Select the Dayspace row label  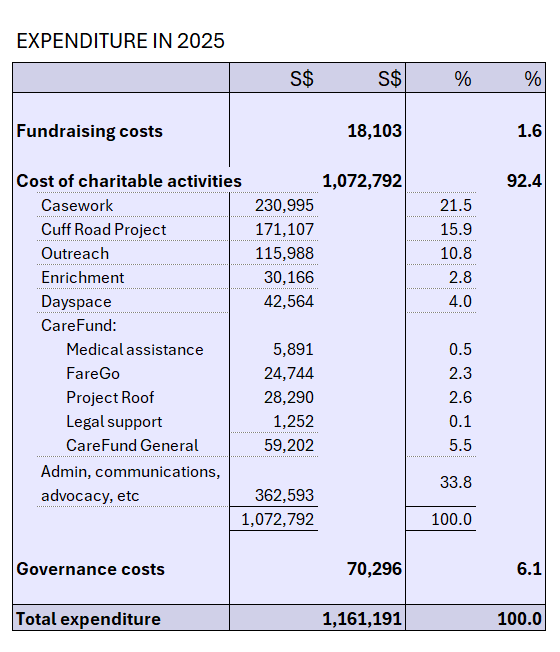(76, 302)
